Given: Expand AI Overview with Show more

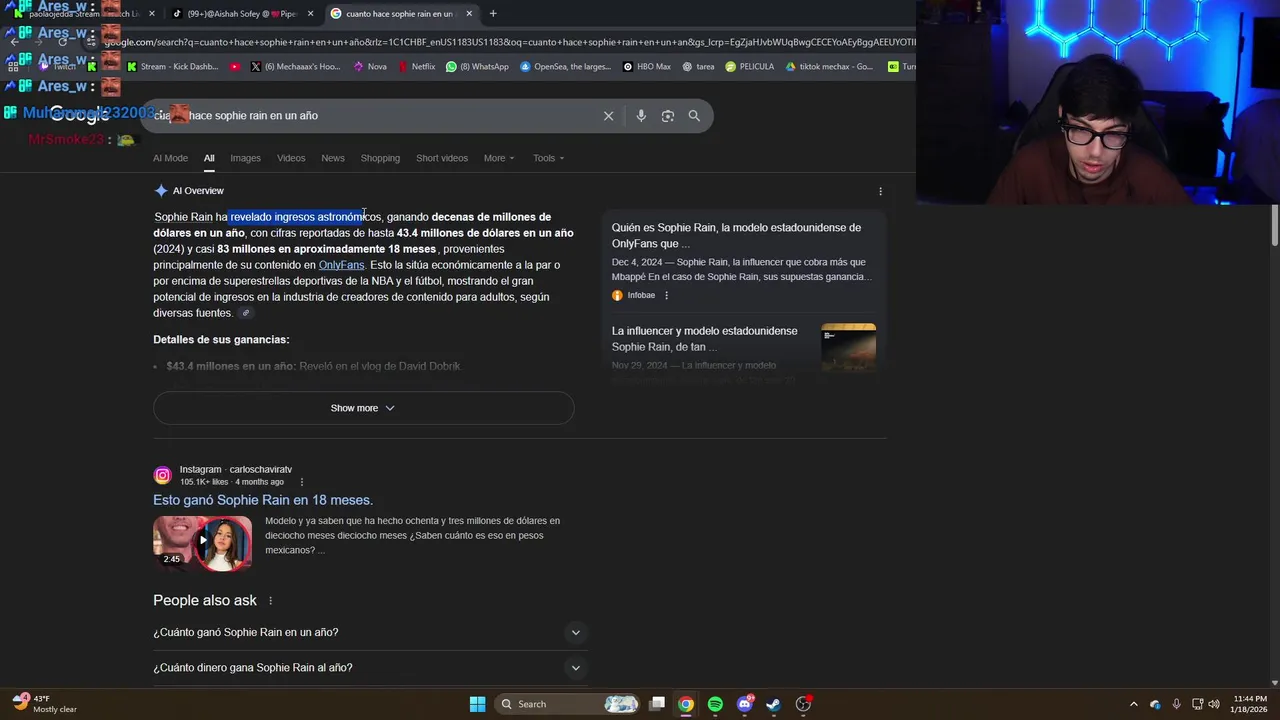Looking at the screenshot, I should (x=363, y=408).
